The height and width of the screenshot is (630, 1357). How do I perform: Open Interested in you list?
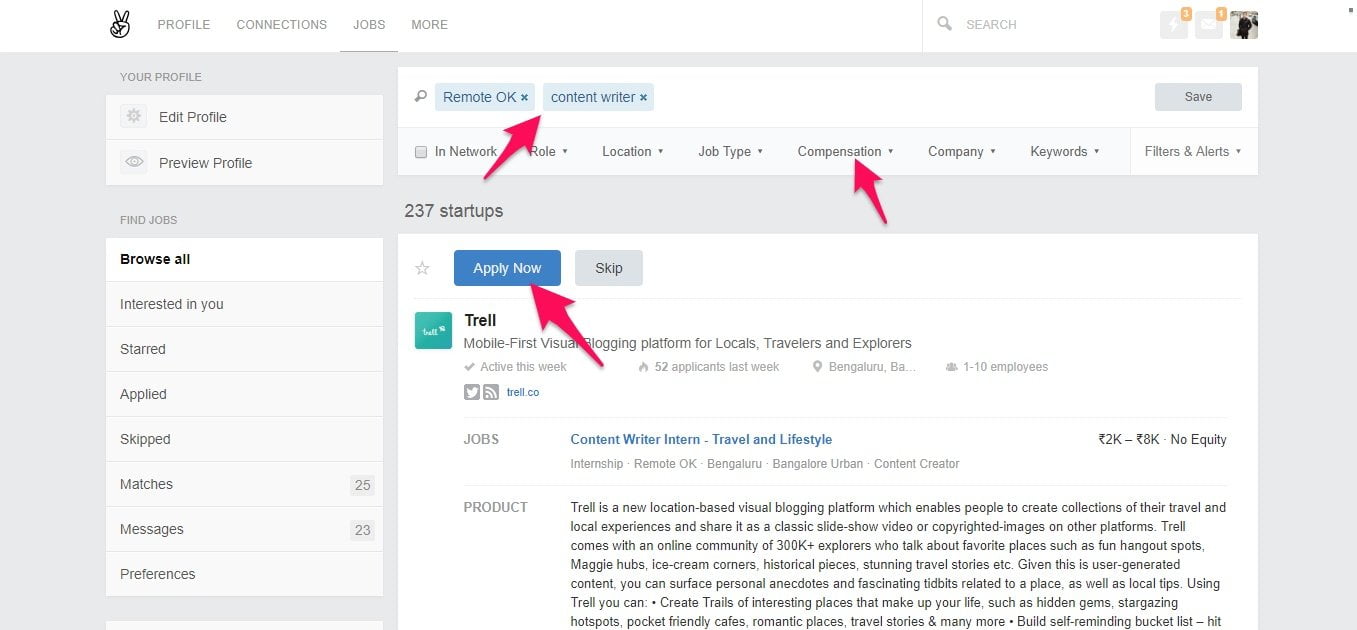(244, 304)
